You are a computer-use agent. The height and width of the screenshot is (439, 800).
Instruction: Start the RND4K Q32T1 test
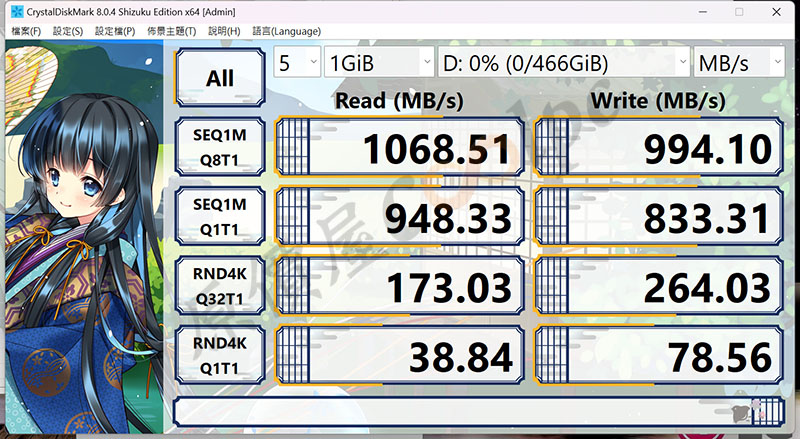[220, 286]
